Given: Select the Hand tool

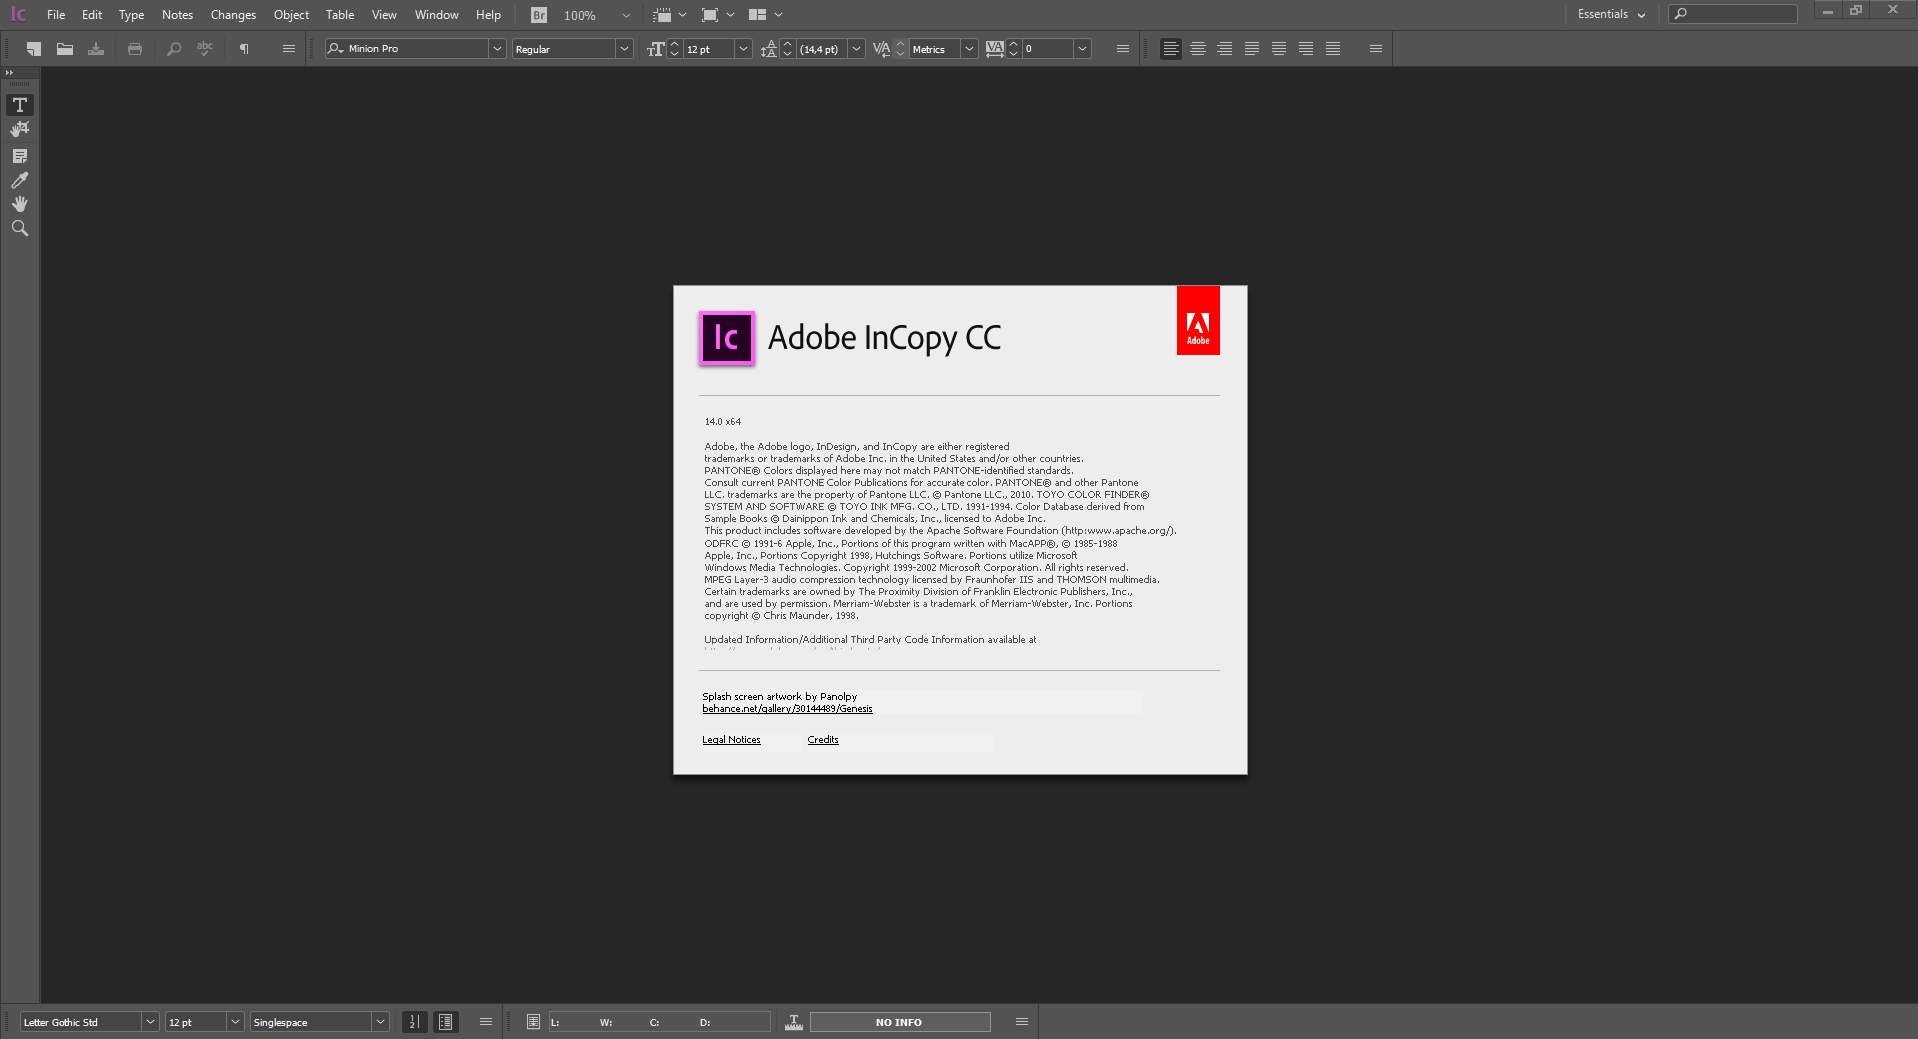Looking at the screenshot, I should [20, 204].
